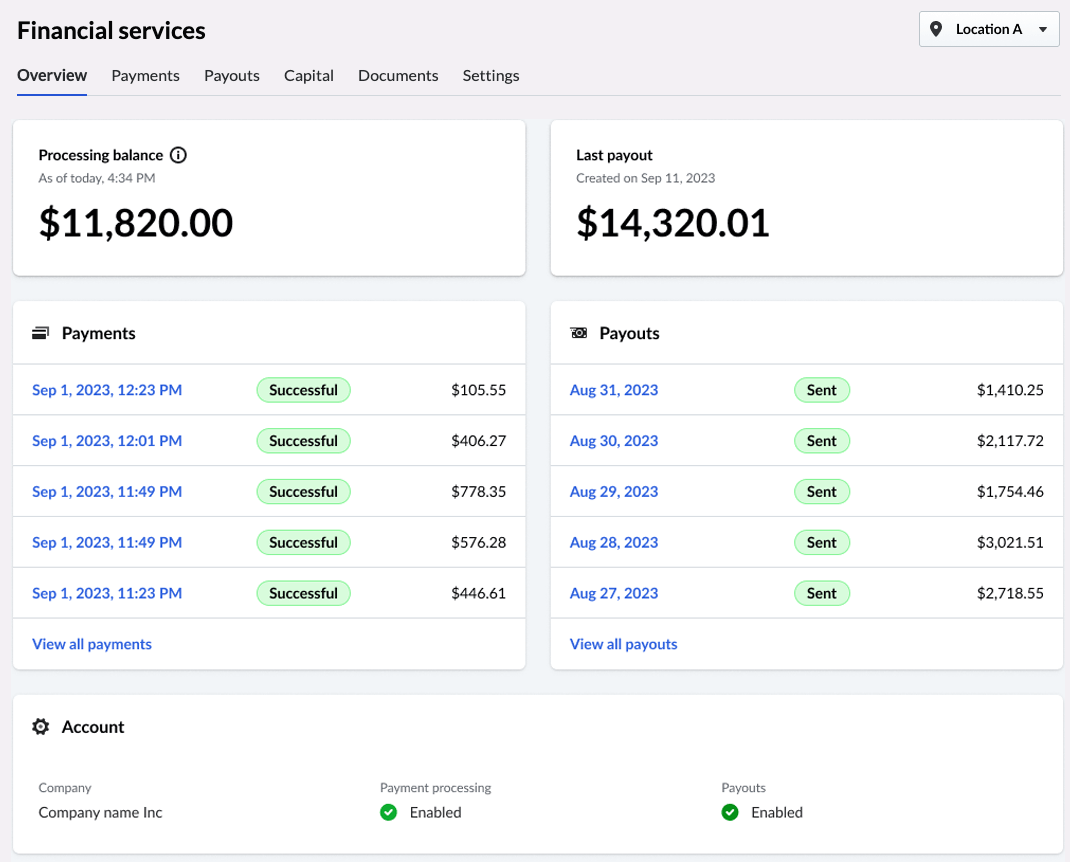
Task: Click the Payments card stack icon
Action: [39, 332]
